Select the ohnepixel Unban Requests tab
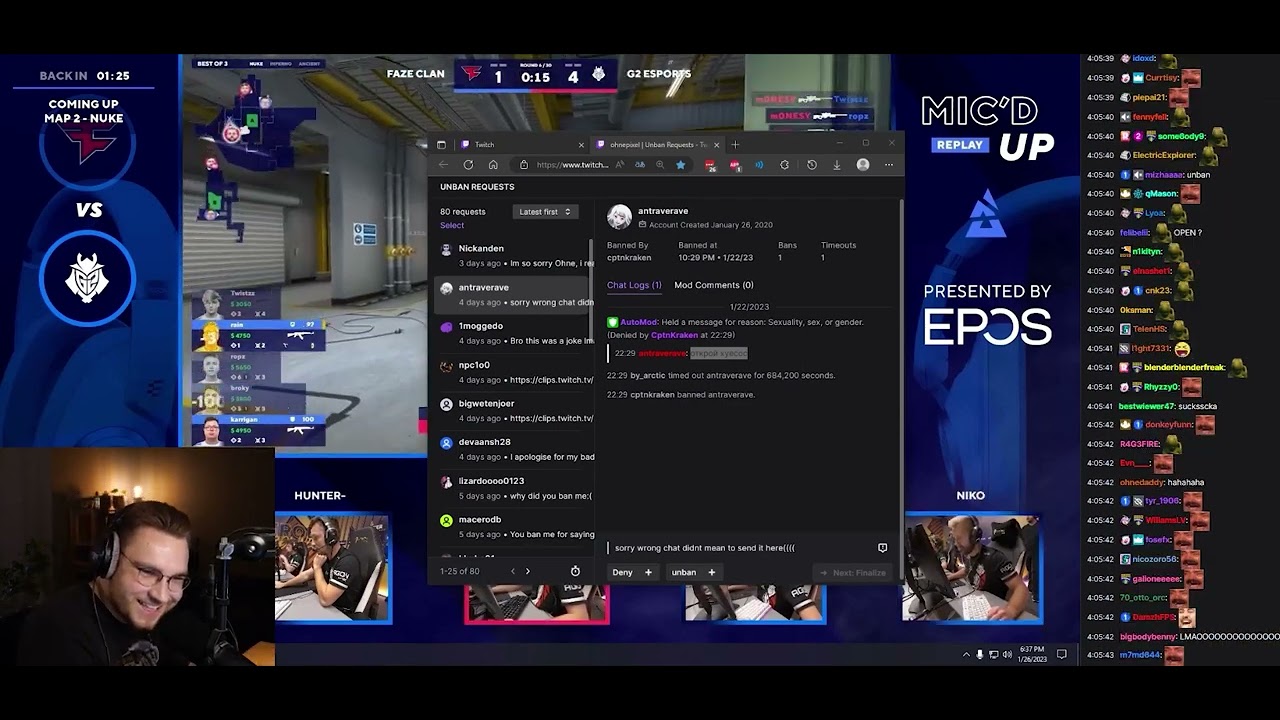1280x720 pixels. 657,145
